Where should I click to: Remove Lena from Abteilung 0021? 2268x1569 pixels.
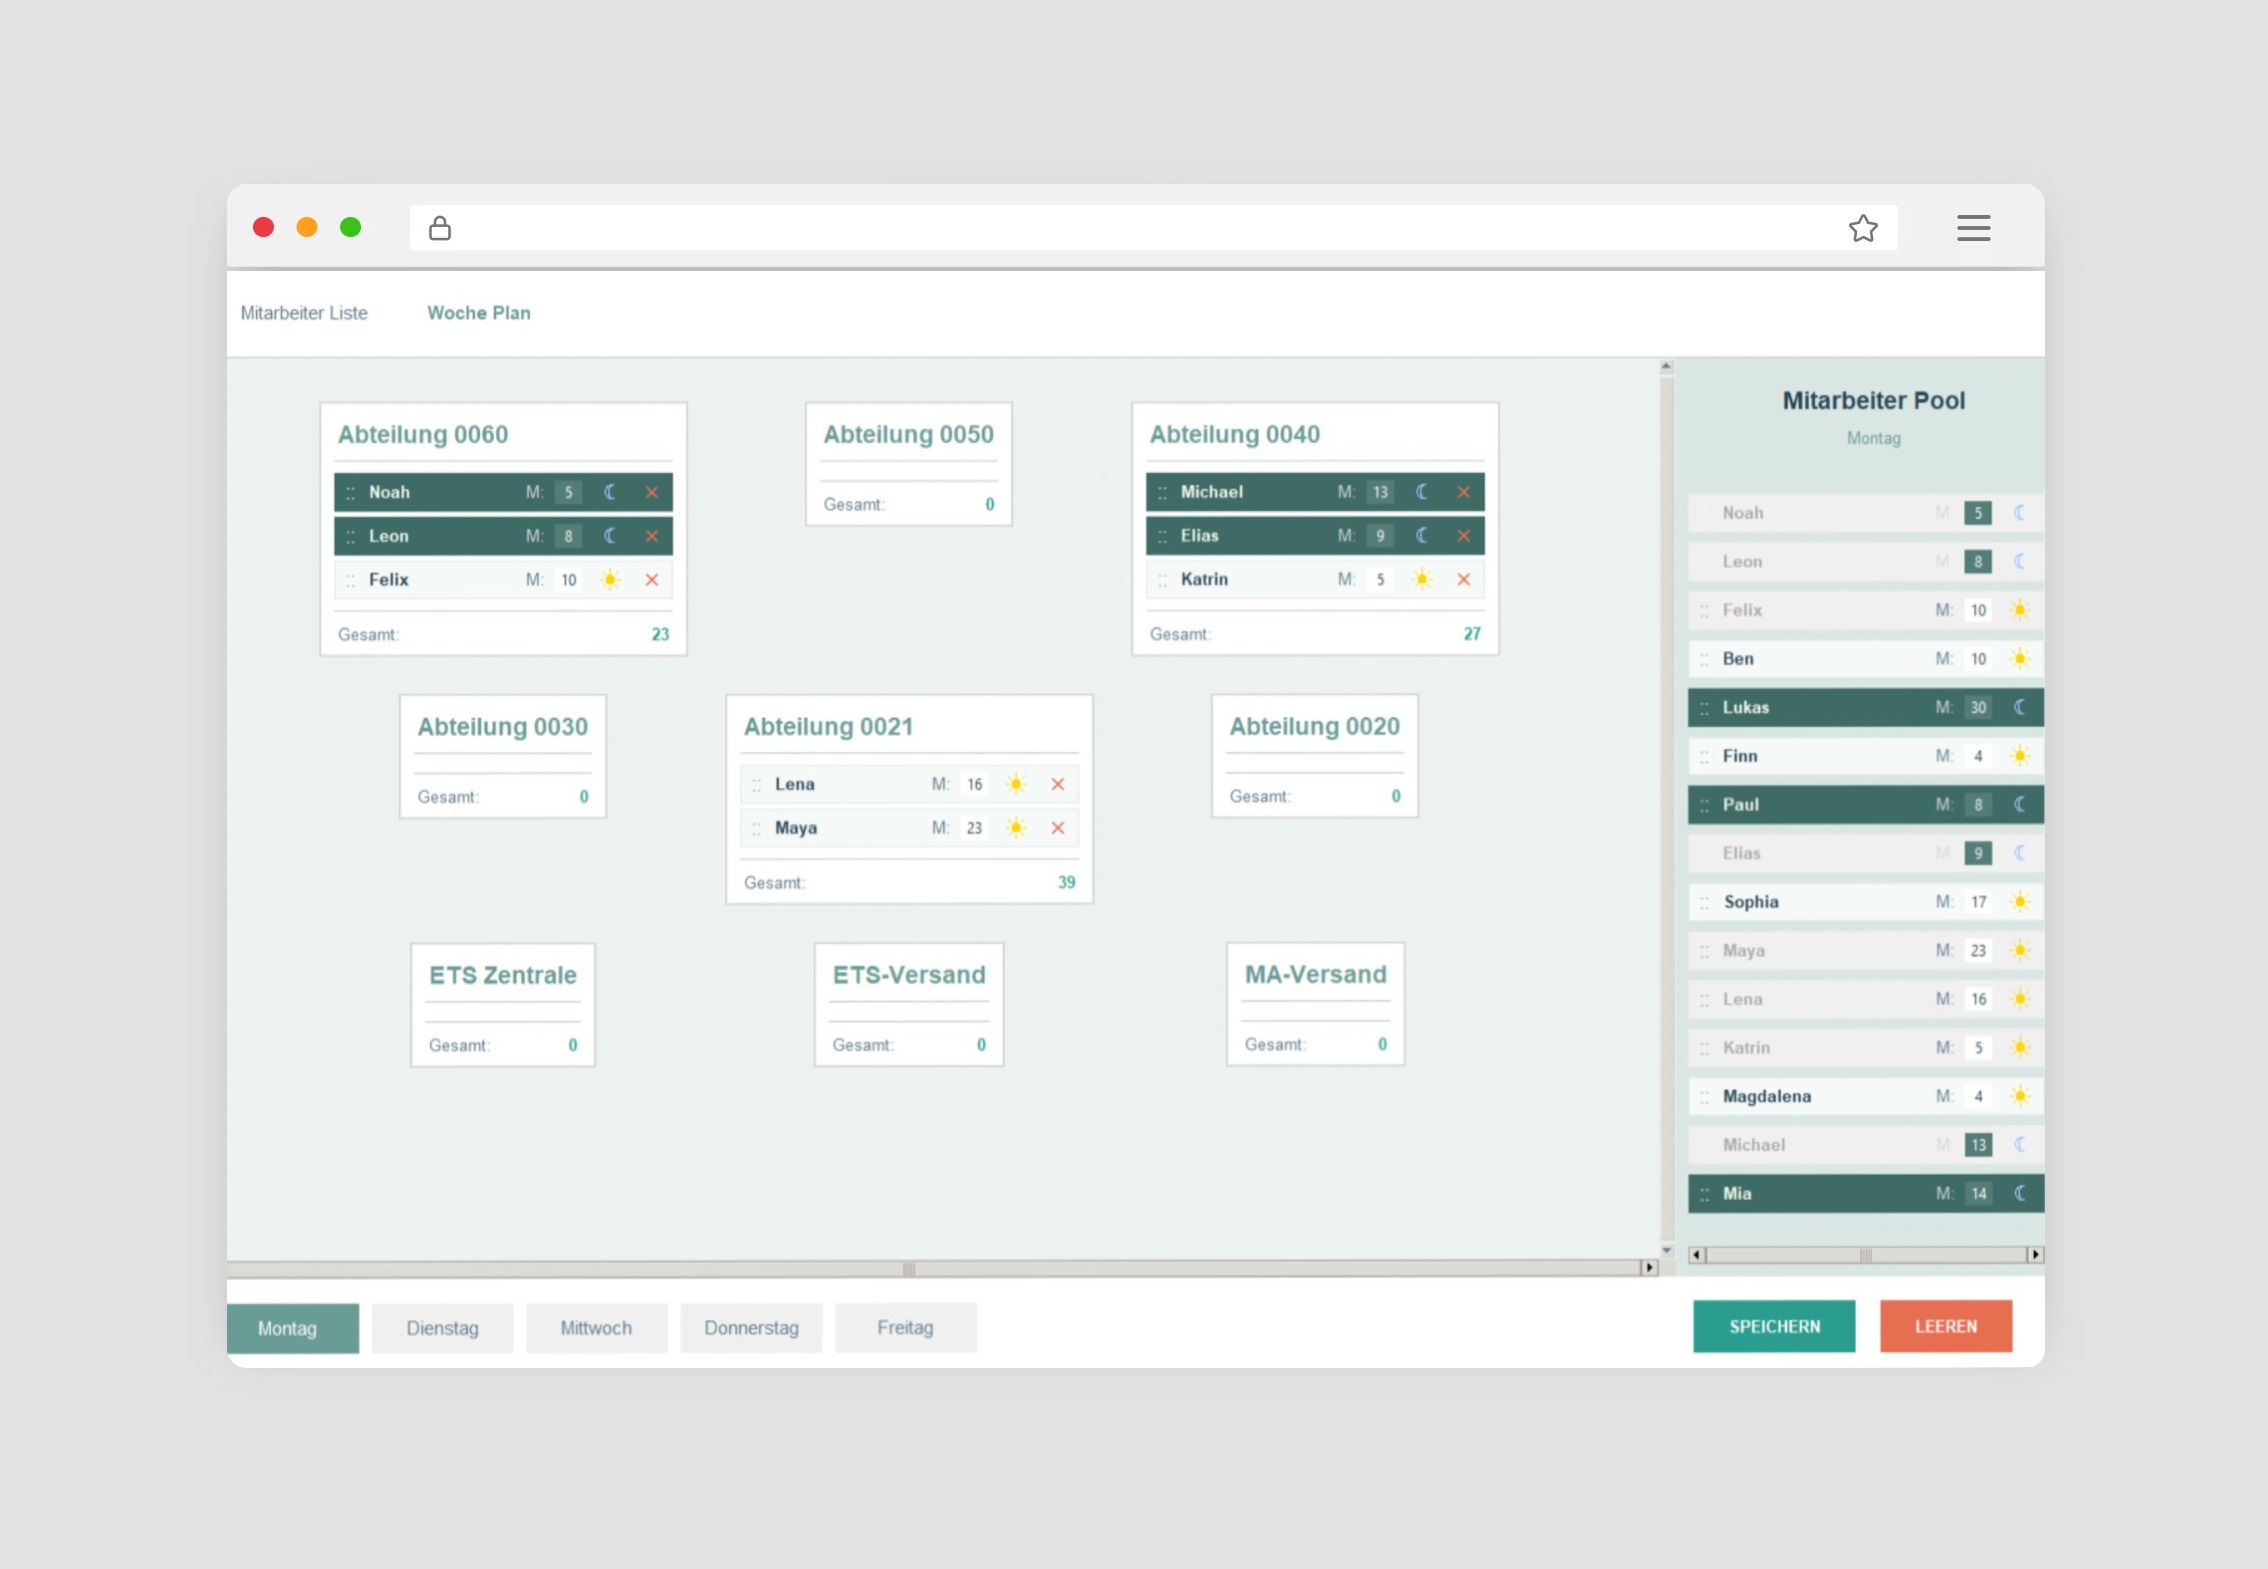click(x=1058, y=784)
